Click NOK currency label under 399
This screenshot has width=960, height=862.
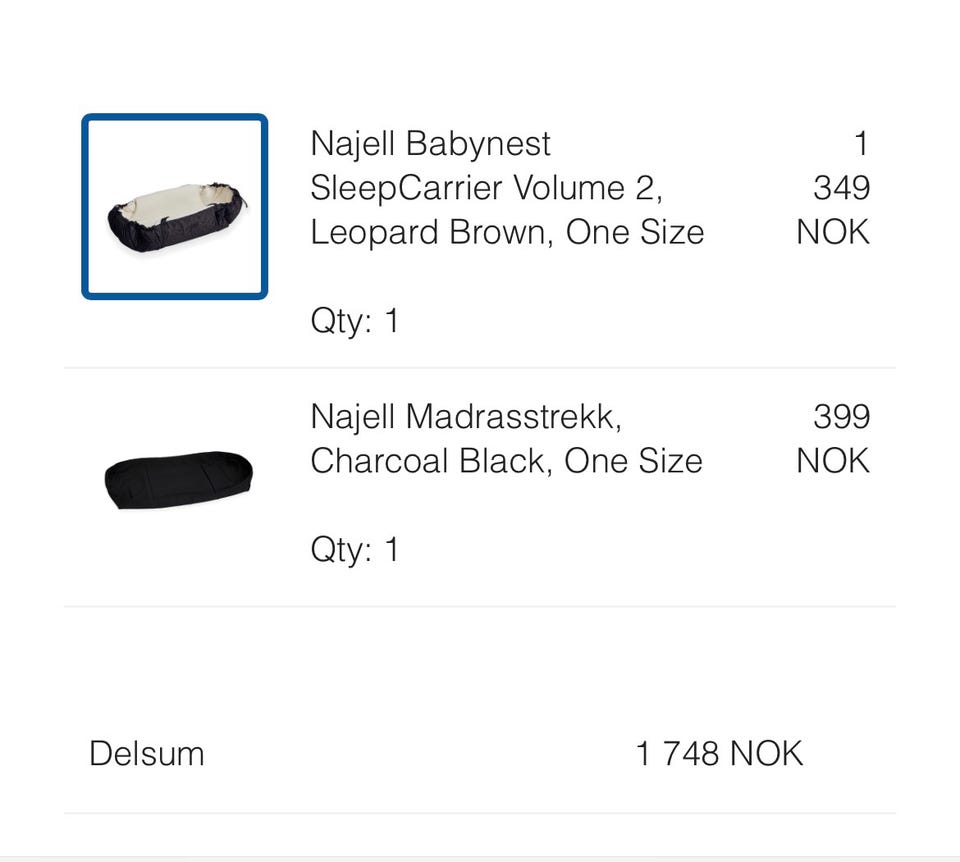[833, 461]
